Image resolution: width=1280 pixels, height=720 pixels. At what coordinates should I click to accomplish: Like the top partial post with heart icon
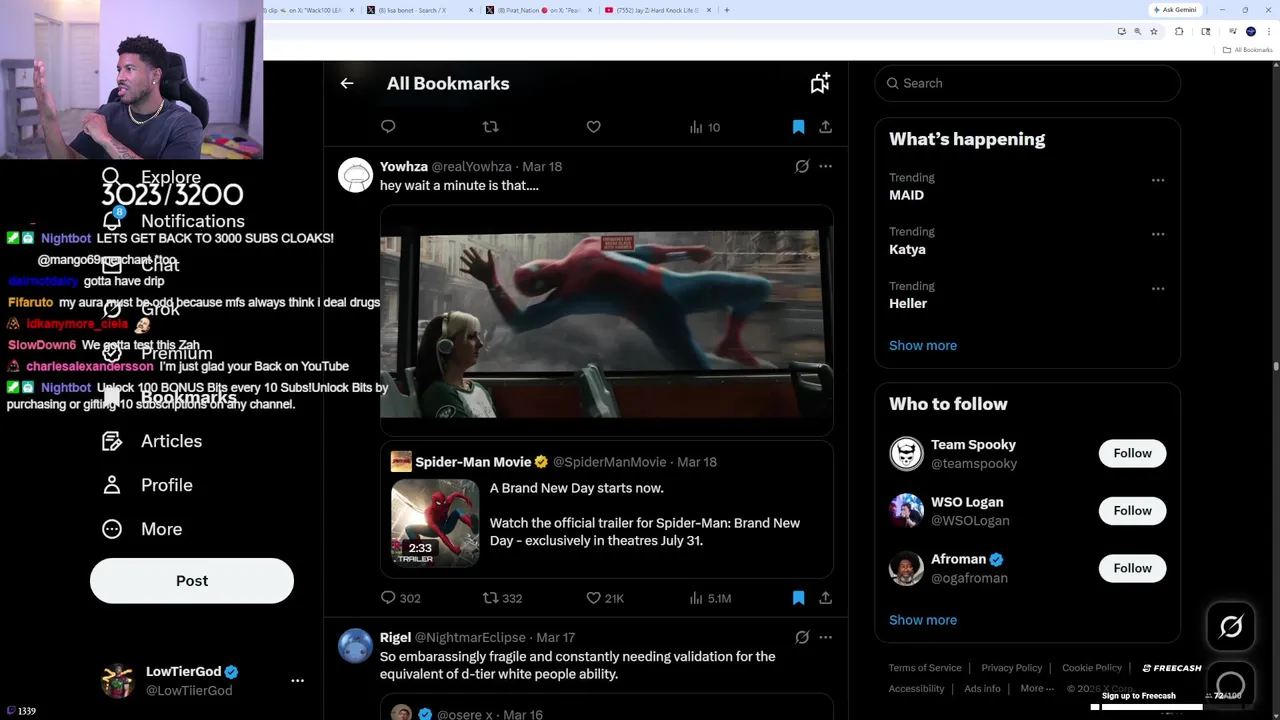(x=593, y=127)
